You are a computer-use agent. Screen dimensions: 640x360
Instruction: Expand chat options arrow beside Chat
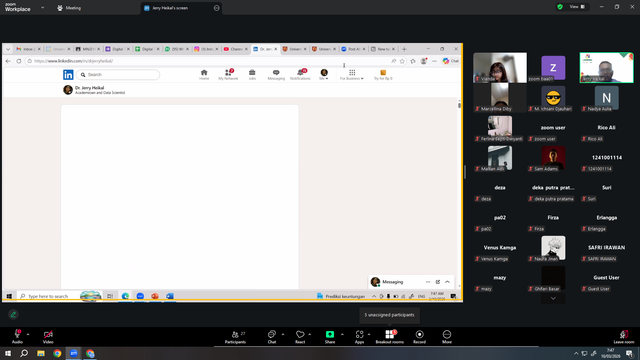click(x=283, y=334)
